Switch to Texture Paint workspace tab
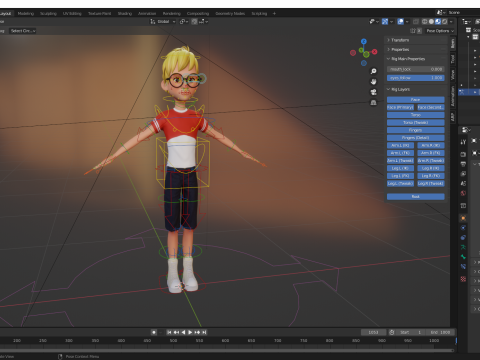Viewport: 480px width, 360px height. [100, 13]
